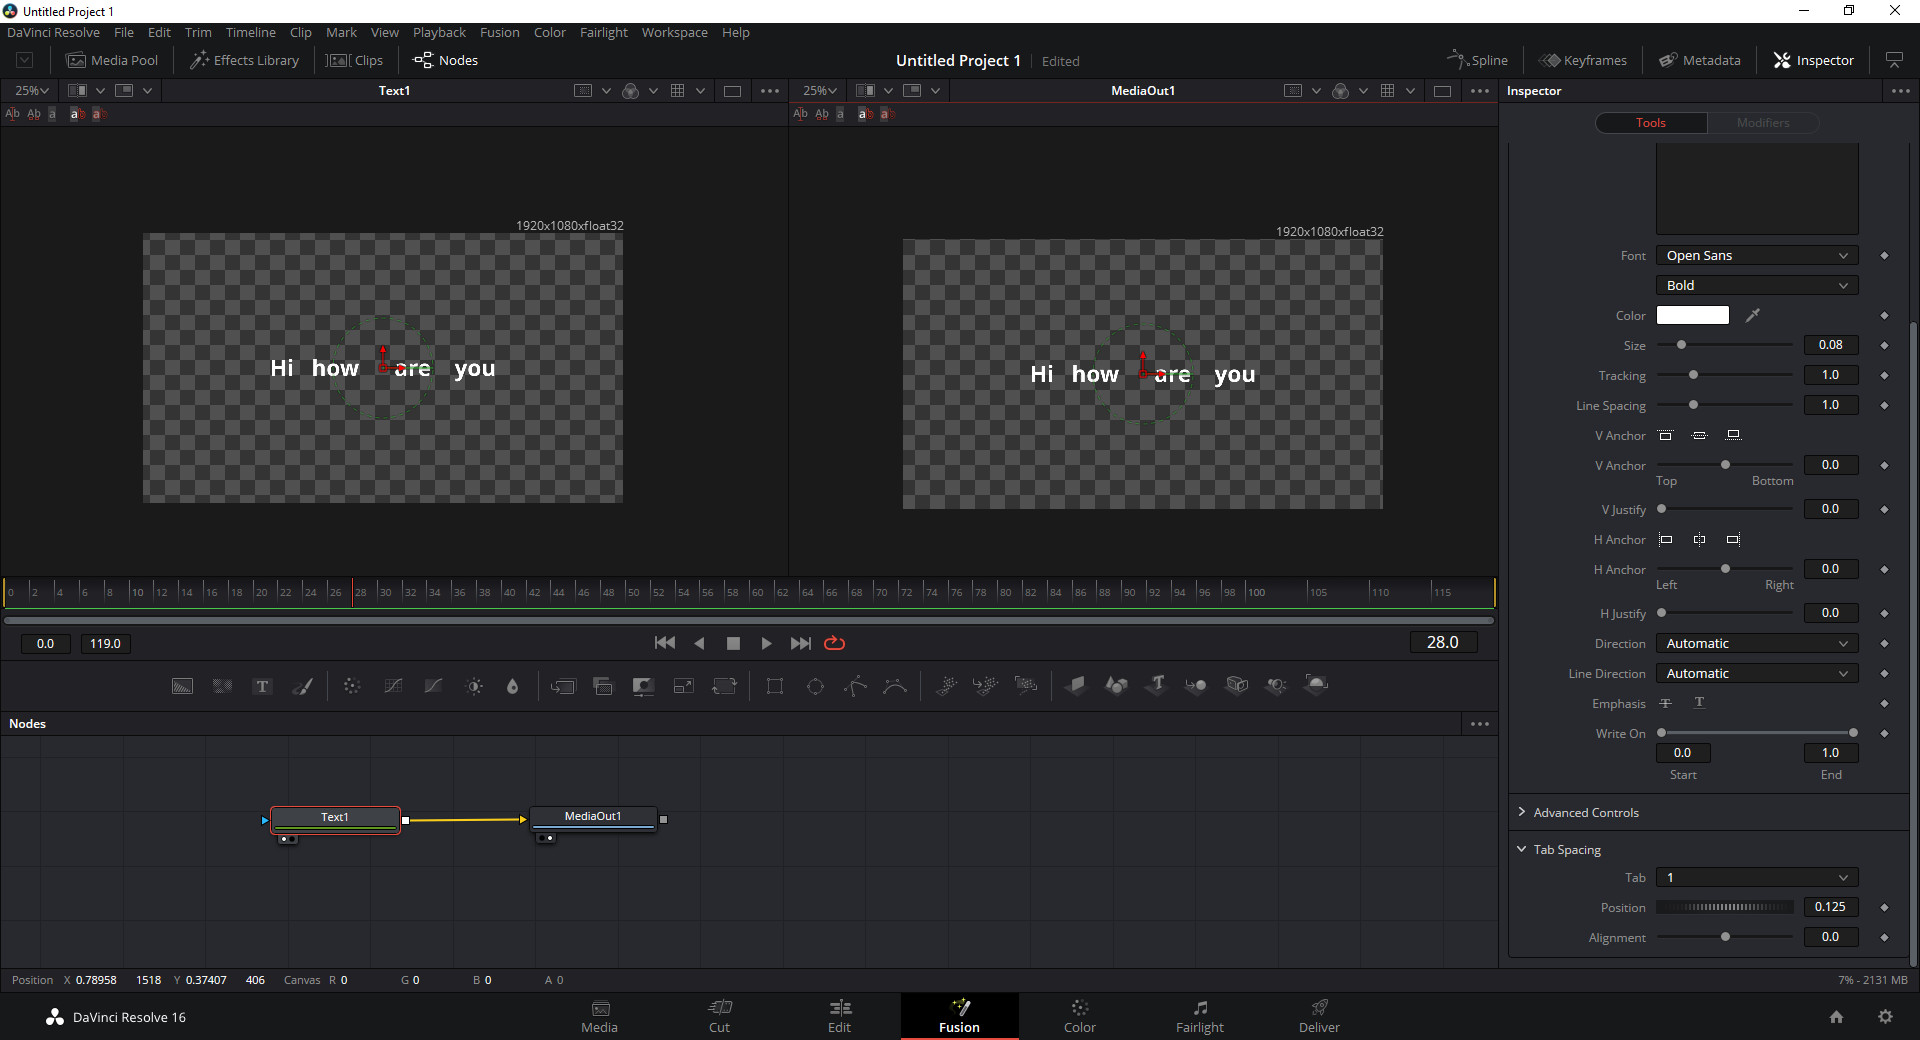Image resolution: width=1920 pixels, height=1040 pixels.
Task: Toggle playback loop mode
Action: pyautogui.click(x=834, y=643)
